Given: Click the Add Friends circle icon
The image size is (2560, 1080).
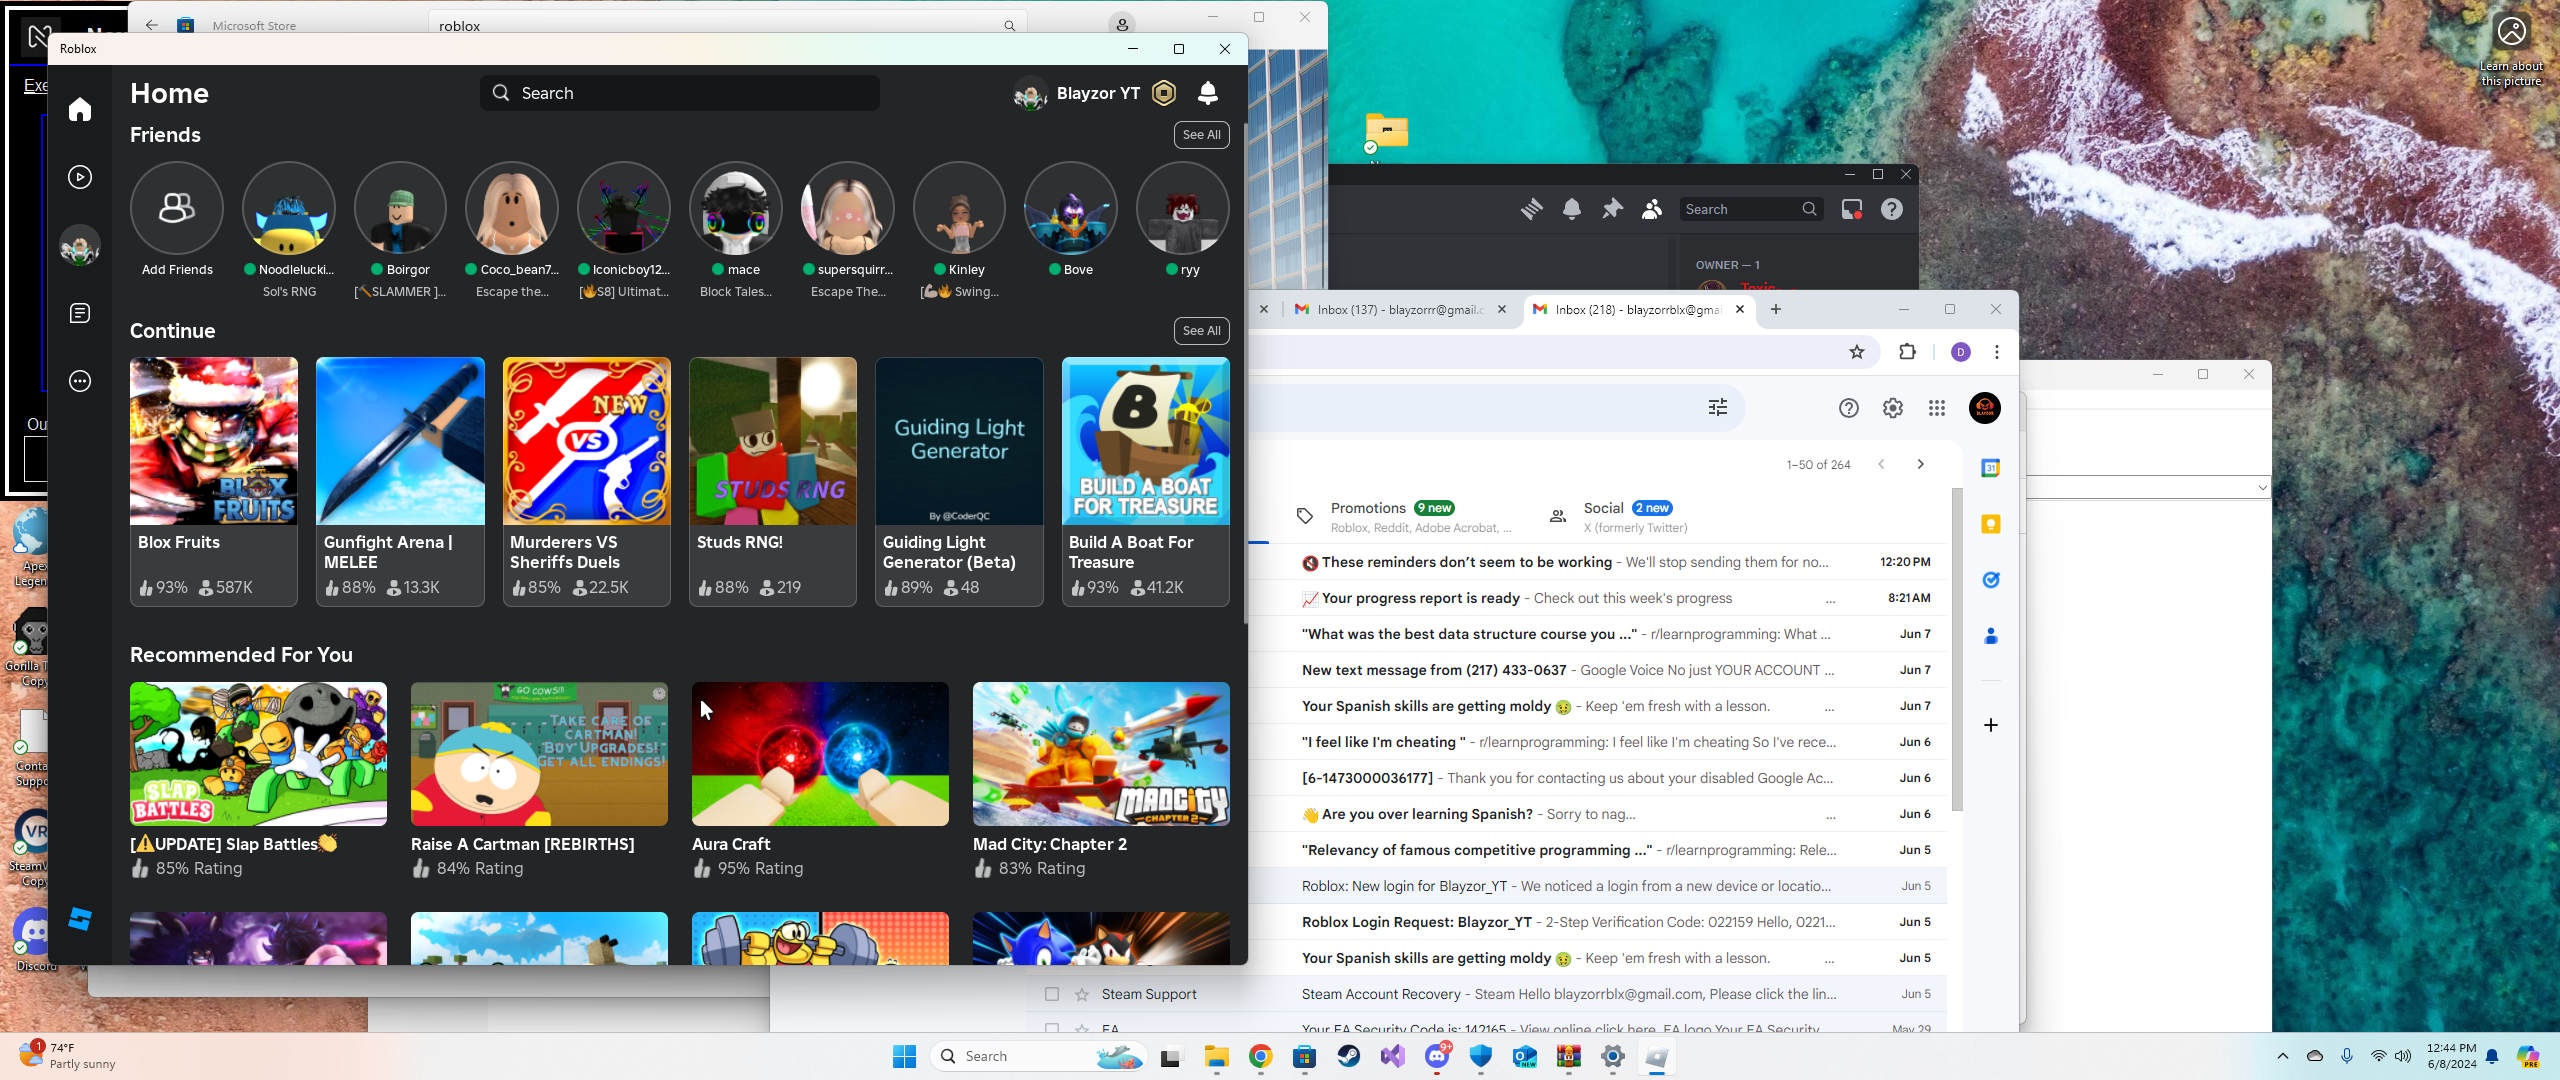Looking at the screenshot, I should tap(177, 209).
